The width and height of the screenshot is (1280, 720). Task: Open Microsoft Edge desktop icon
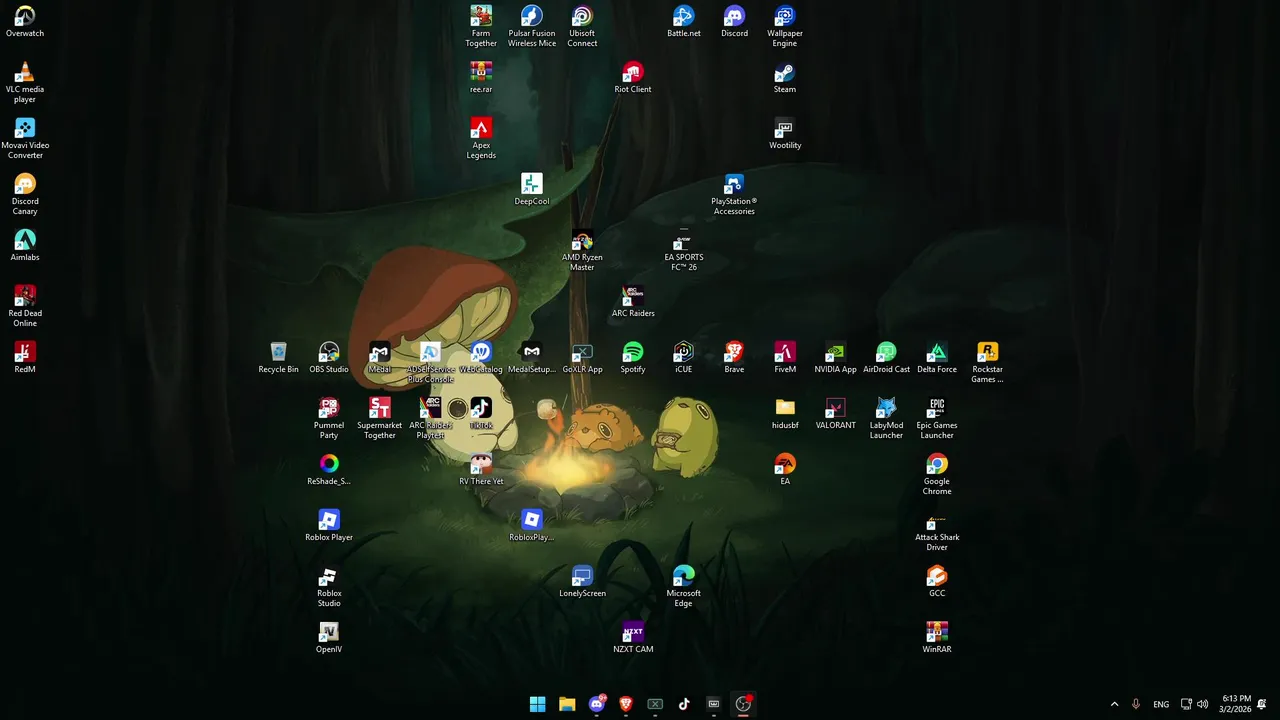(x=684, y=586)
